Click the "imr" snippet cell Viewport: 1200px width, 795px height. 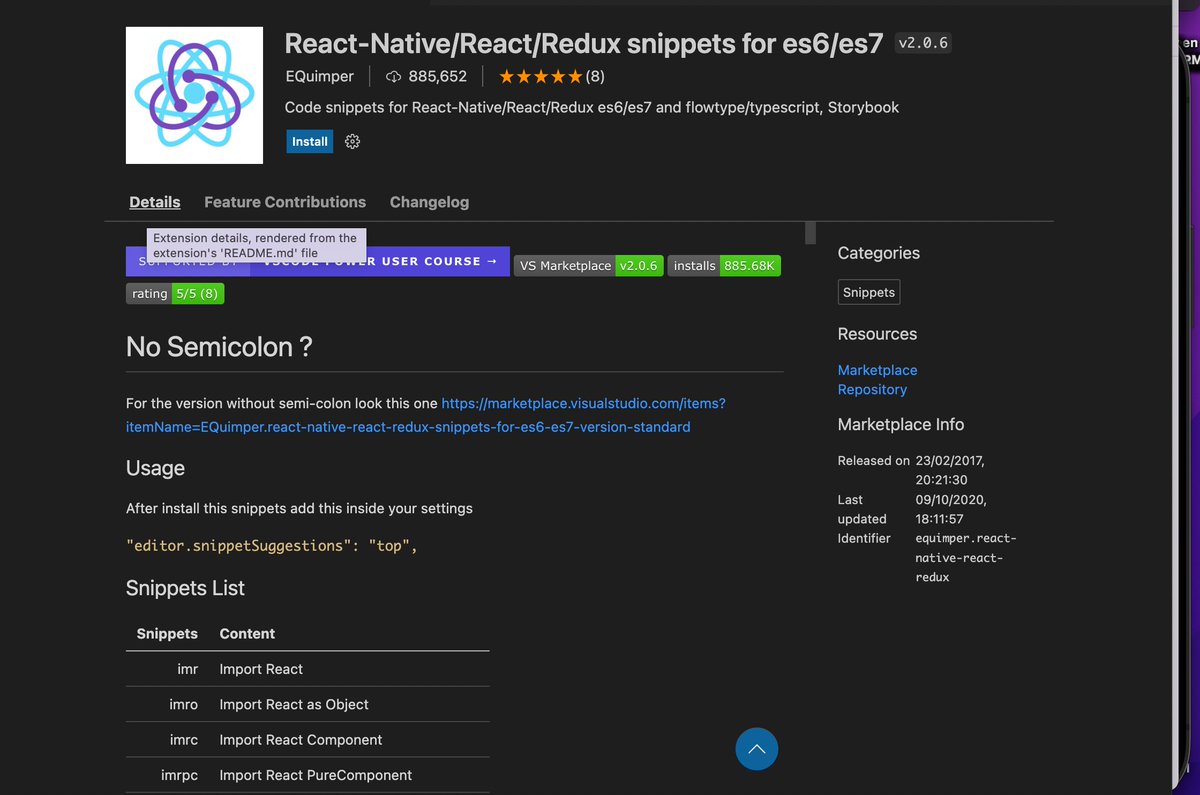pyautogui.click(x=188, y=669)
